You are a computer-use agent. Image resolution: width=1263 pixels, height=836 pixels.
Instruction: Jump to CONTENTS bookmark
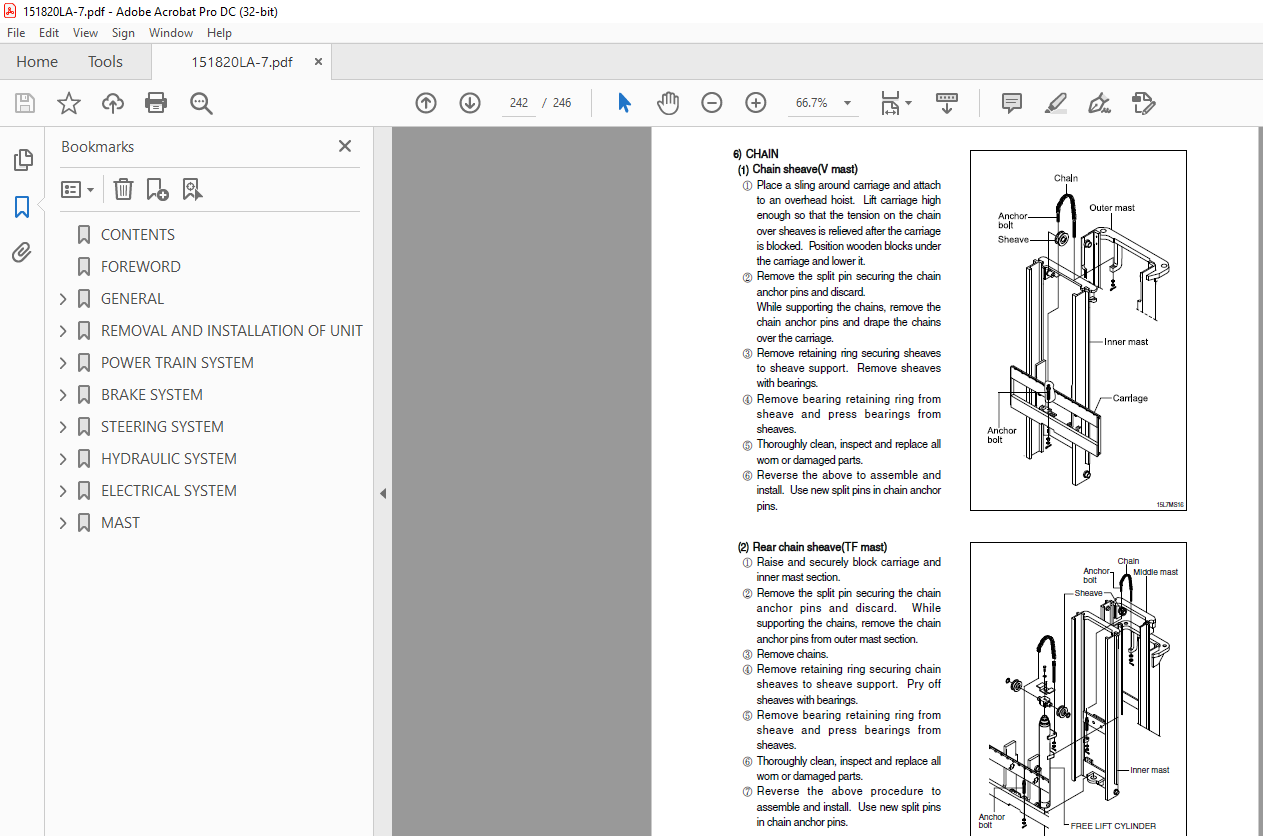point(138,235)
